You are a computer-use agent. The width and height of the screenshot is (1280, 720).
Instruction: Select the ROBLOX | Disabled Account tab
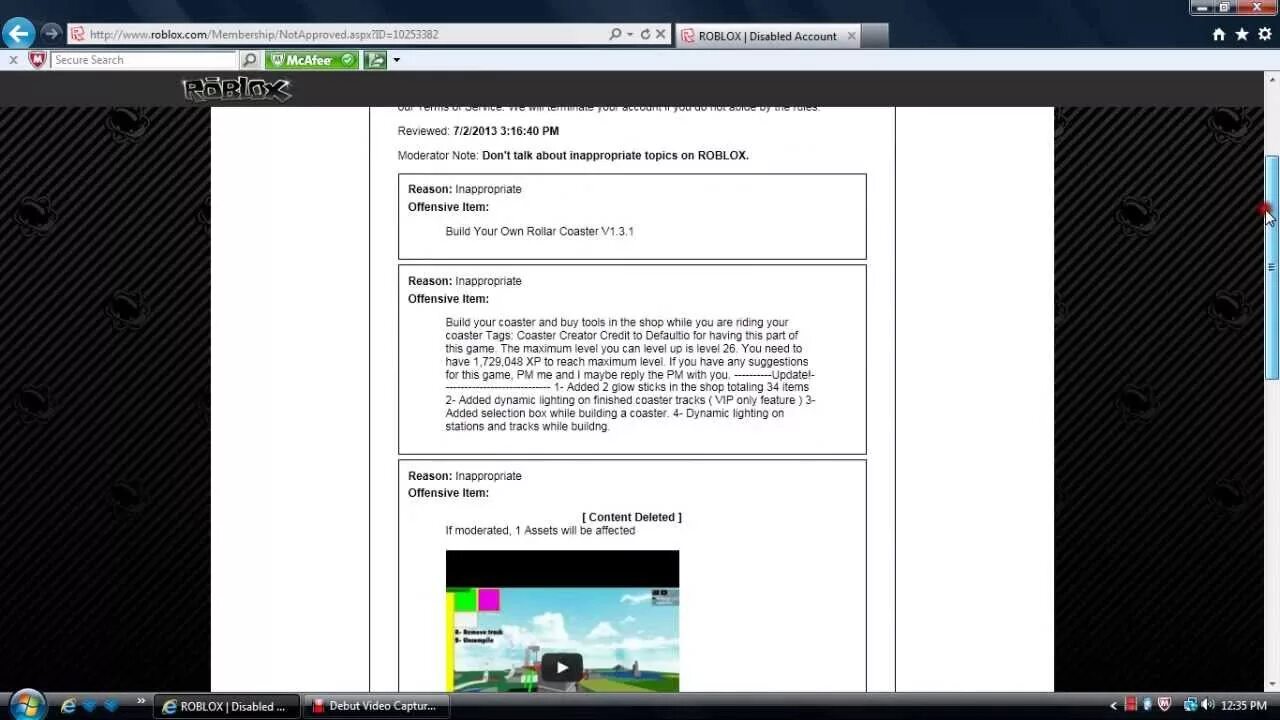[766, 36]
